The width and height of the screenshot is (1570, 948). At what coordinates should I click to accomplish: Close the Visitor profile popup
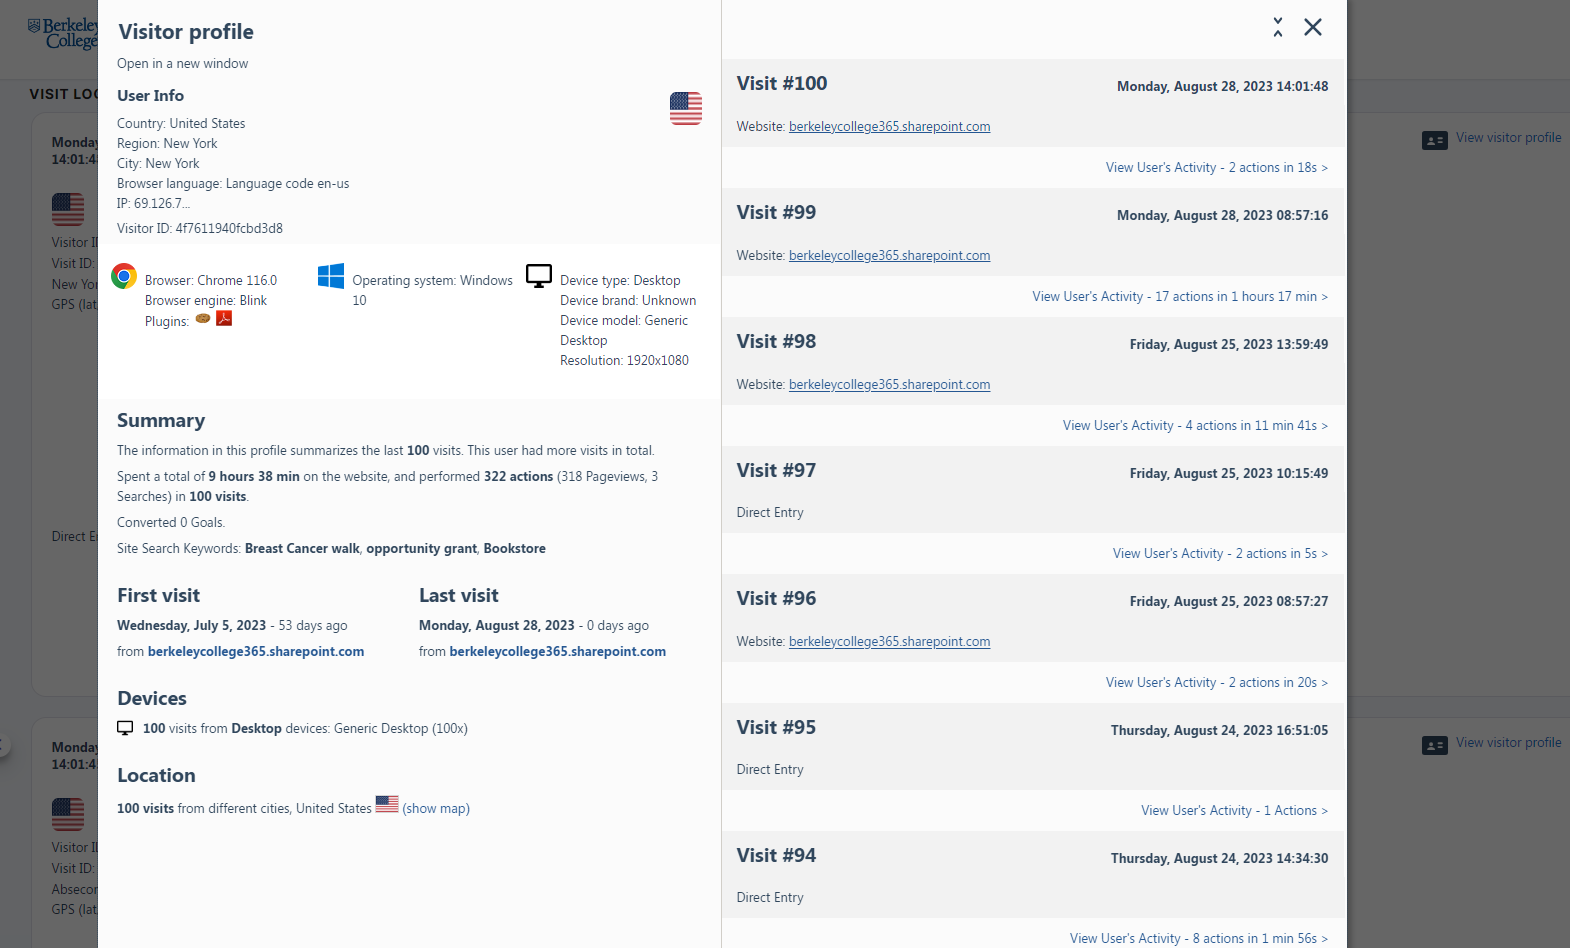tap(1313, 27)
